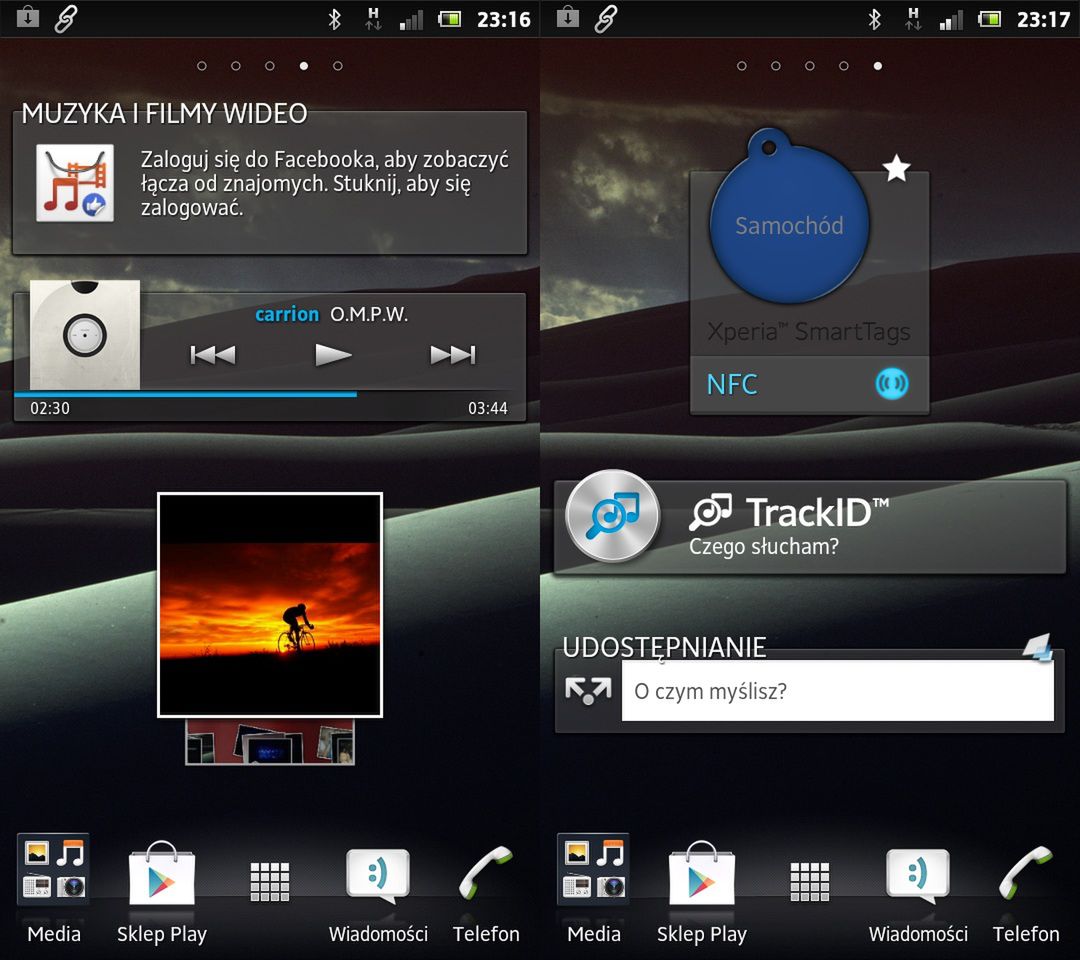This screenshot has height=960, width=1080.
Task: Tap download notification icon, left status bar
Action: point(28,17)
